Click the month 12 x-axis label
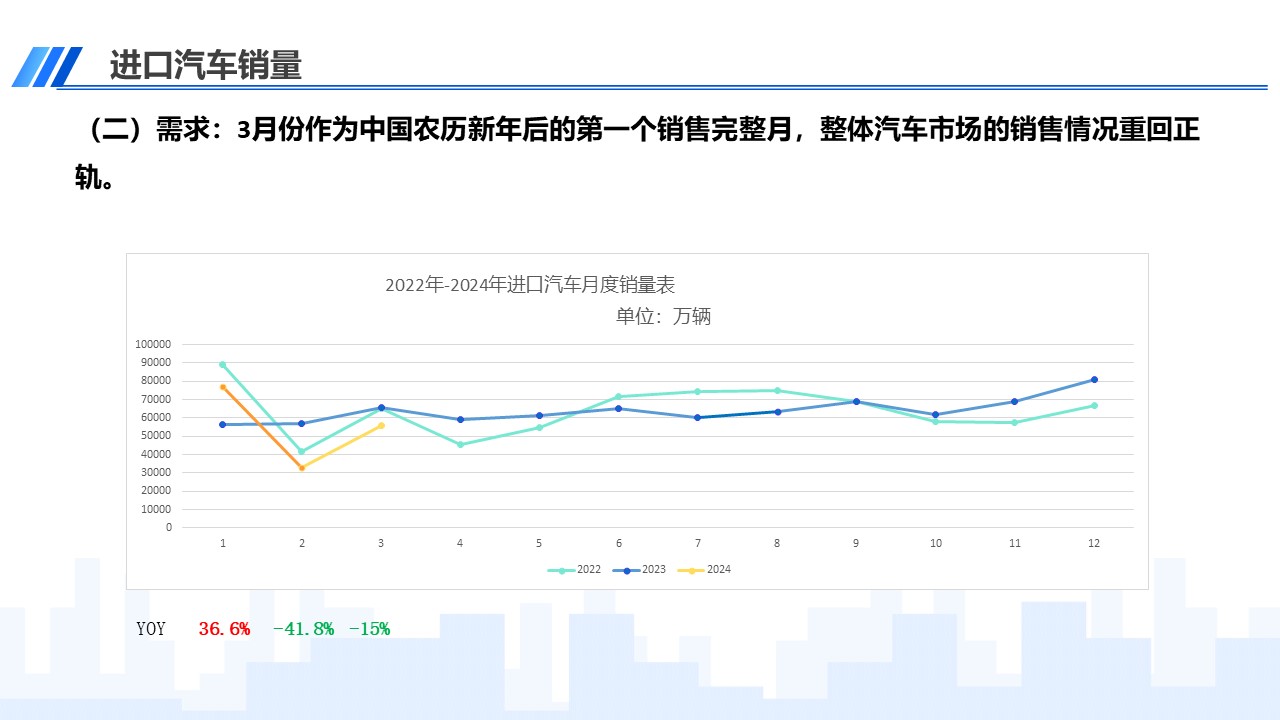Viewport: 1280px width, 720px height. pos(1094,543)
